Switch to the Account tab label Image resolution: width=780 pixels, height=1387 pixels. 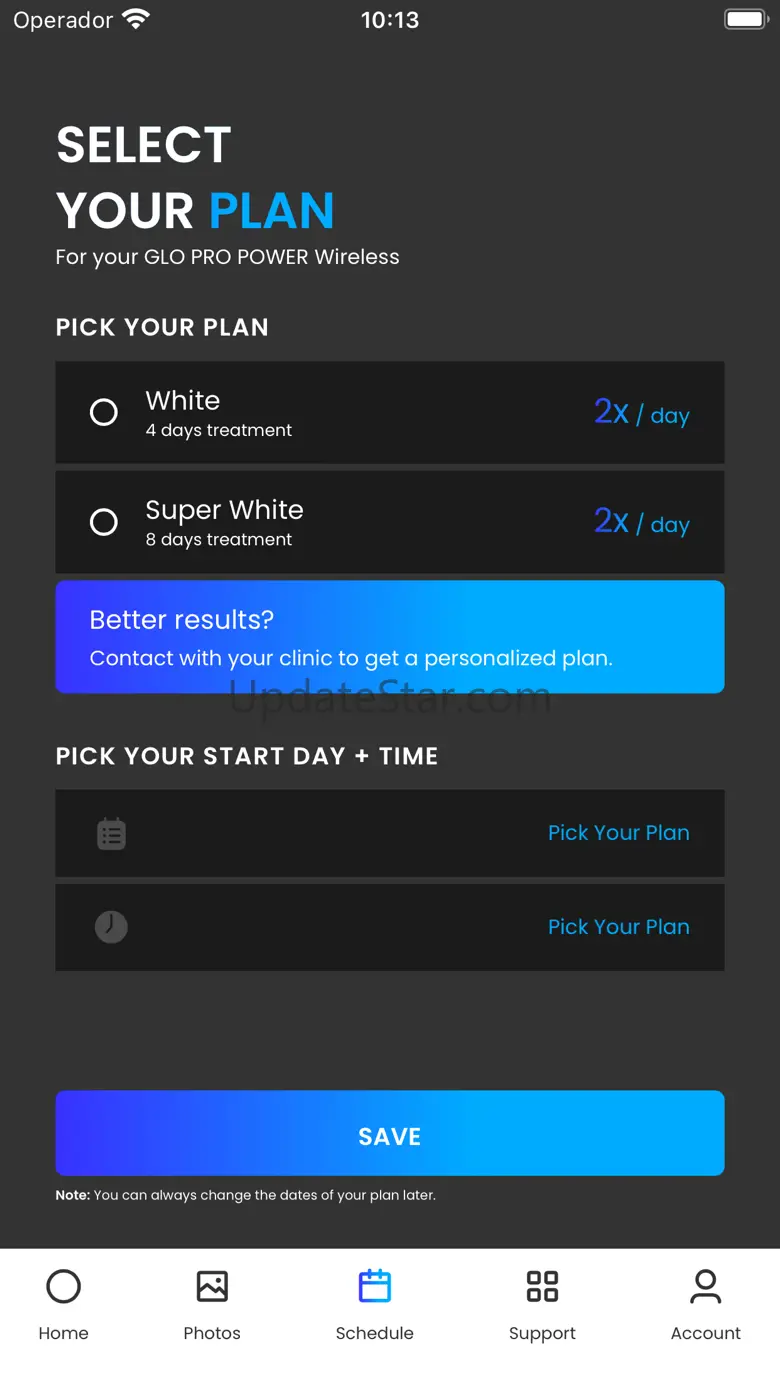pos(706,1333)
